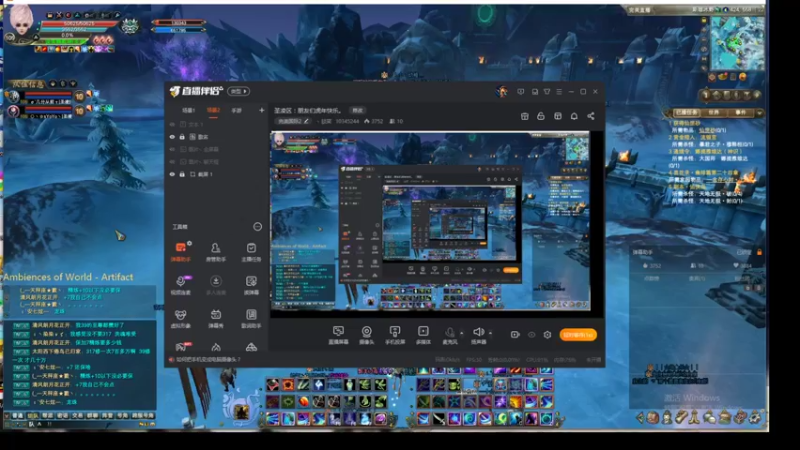
Task: Click the padlock icon in the stream header
Action: (541, 116)
